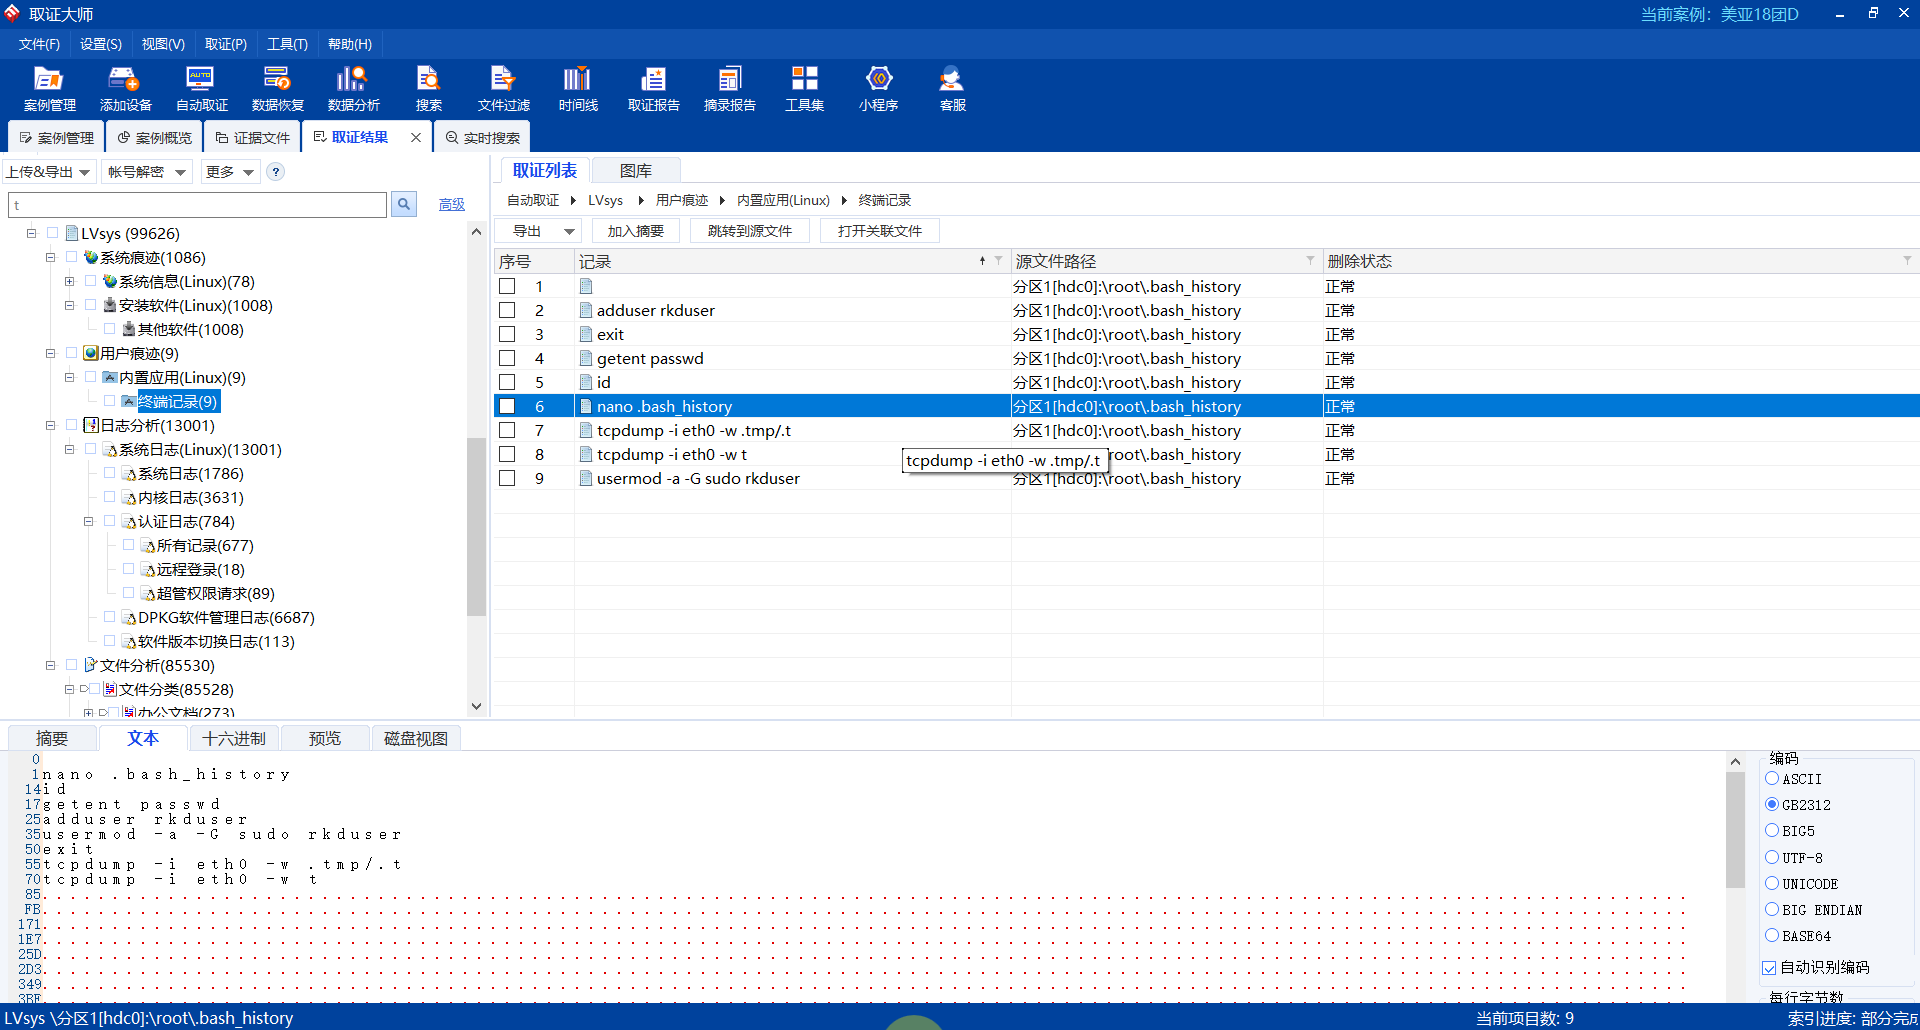Viewport: 1920px width, 1030px height.
Task: Click the 加入摘要 button
Action: 636,231
